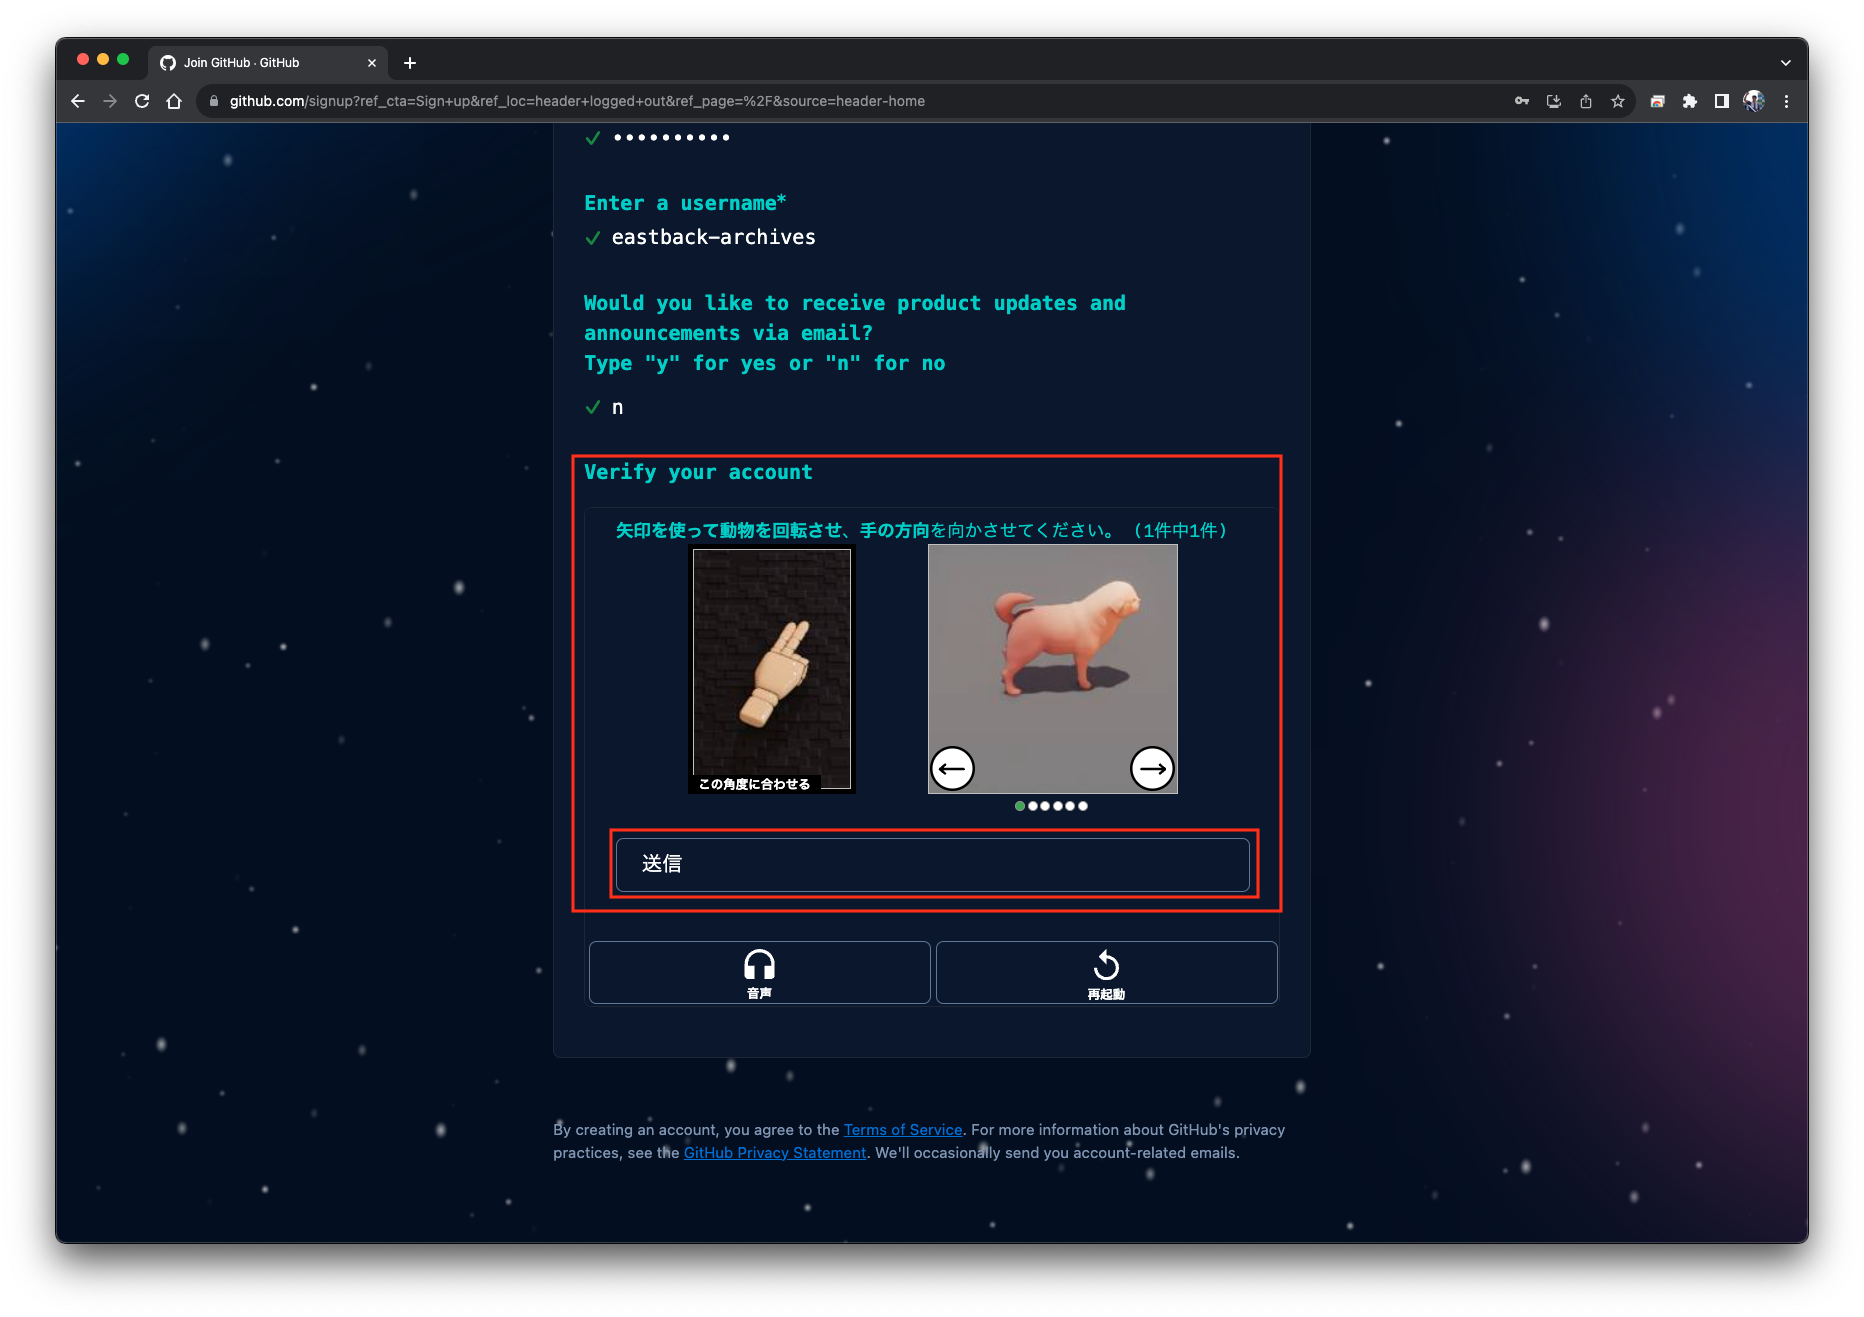Click the hand angle reference image
Image resolution: width=1864 pixels, height=1317 pixels.
tap(772, 668)
